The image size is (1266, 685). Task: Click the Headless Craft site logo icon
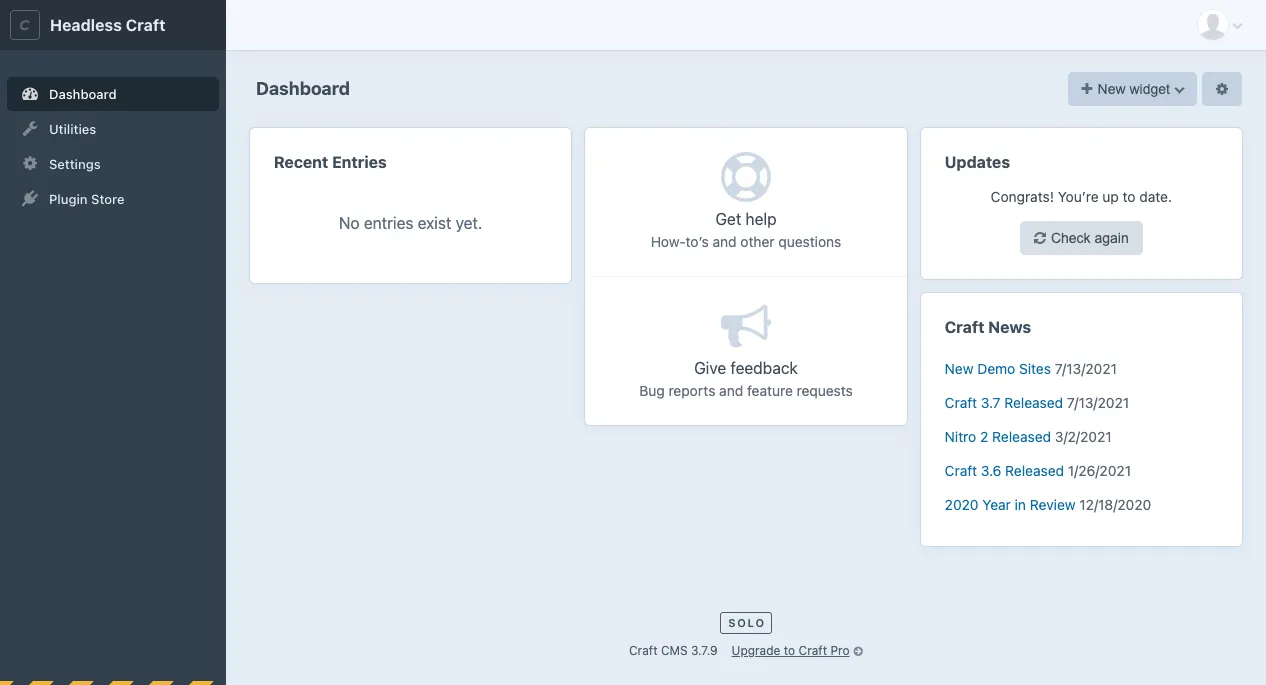coord(25,25)
